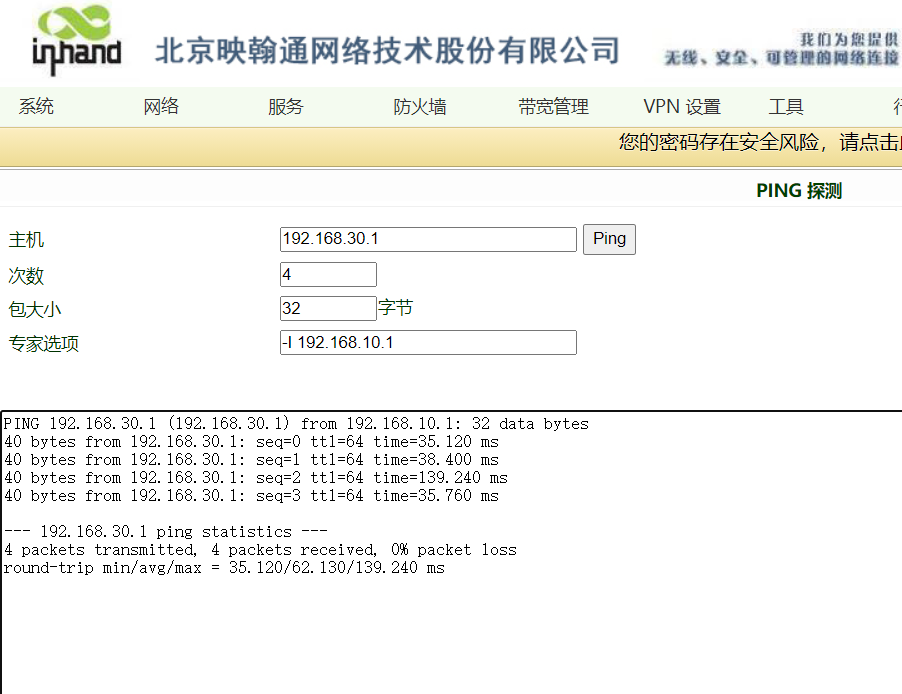Viewport: 902px width, 694px height.
Task: Select the 包大小 packet size field
Action: click(x=328, y=308)
